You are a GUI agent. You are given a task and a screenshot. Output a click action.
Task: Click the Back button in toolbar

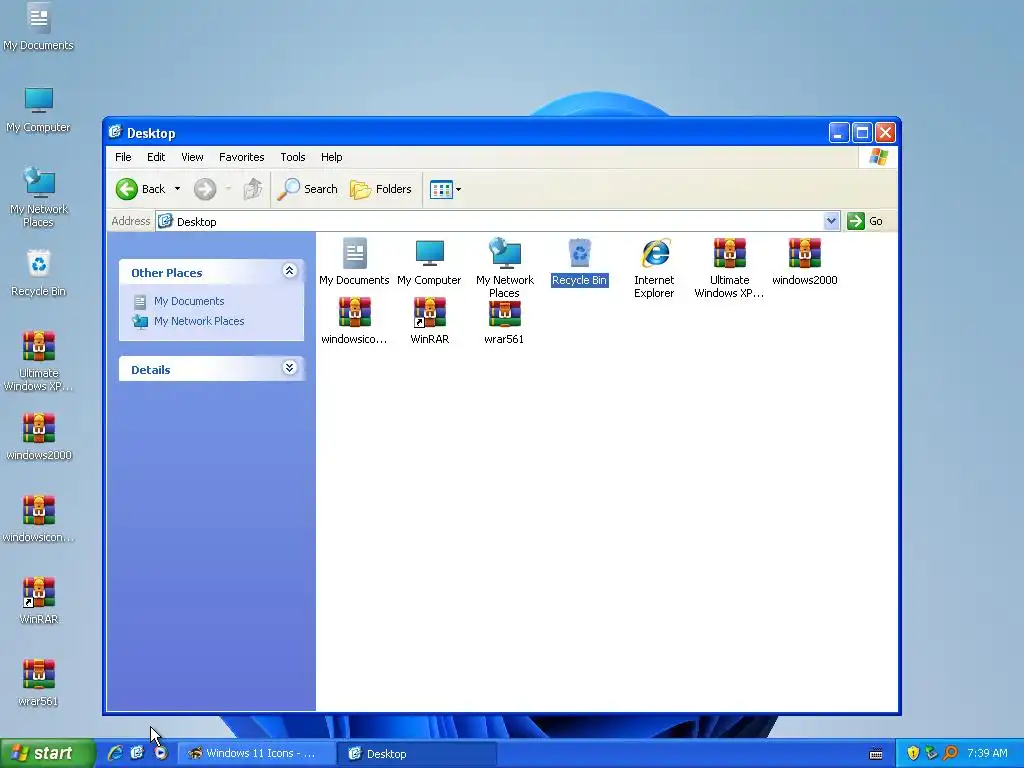click(x=140, y=189)
